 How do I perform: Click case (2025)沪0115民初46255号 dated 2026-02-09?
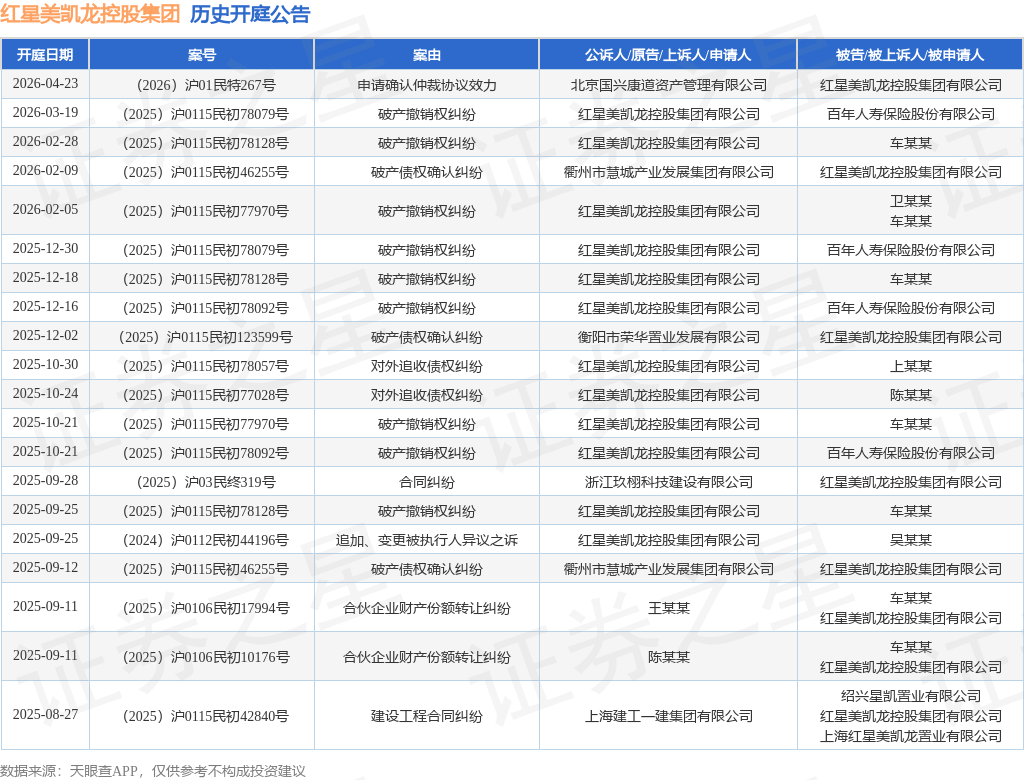(x=206, y=172)
